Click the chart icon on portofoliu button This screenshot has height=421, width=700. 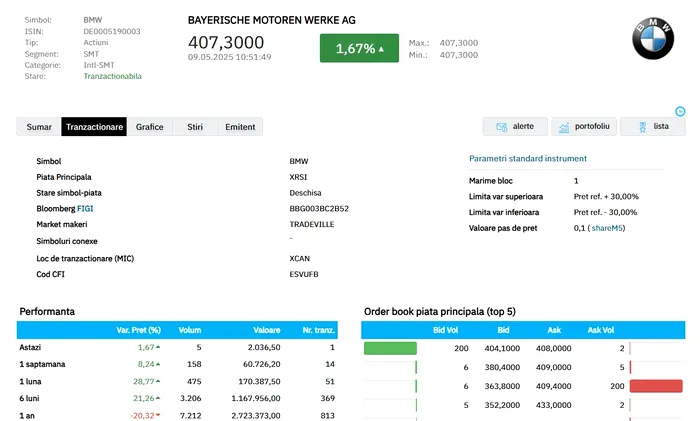point(564,127)
